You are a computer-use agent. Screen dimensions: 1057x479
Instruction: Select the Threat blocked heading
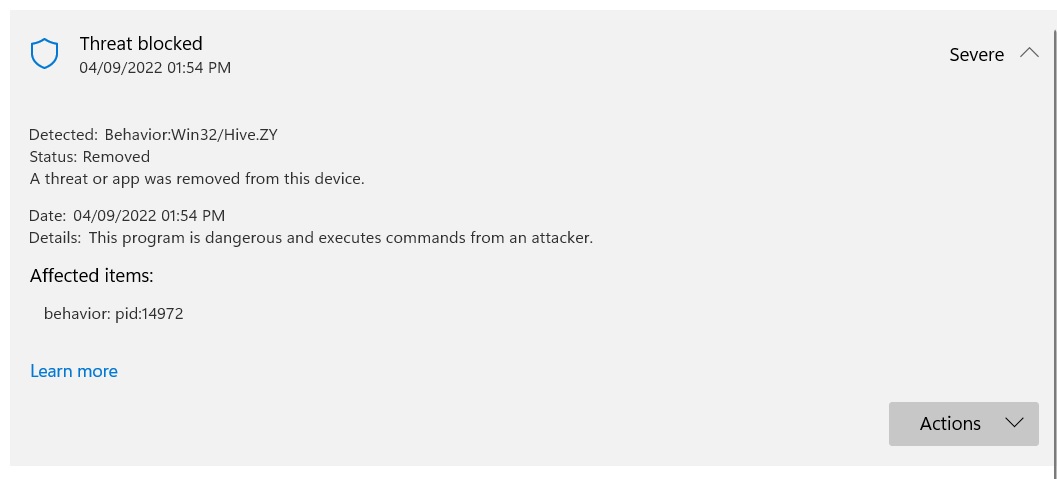[141, 44]
